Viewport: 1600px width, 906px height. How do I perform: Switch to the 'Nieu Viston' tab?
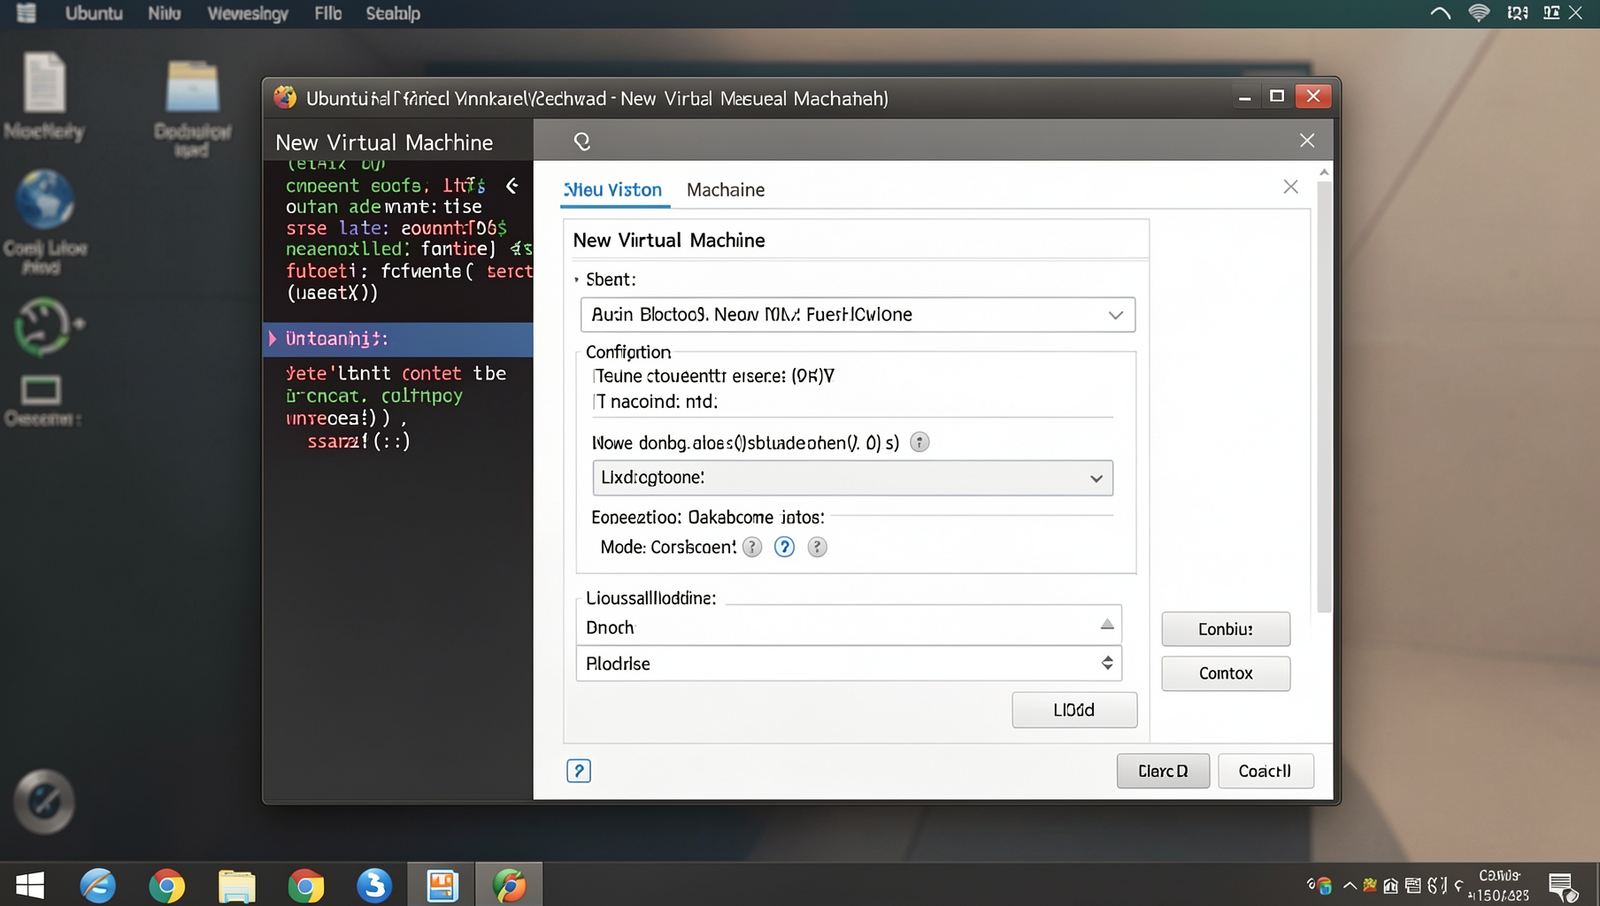[614, 190]
